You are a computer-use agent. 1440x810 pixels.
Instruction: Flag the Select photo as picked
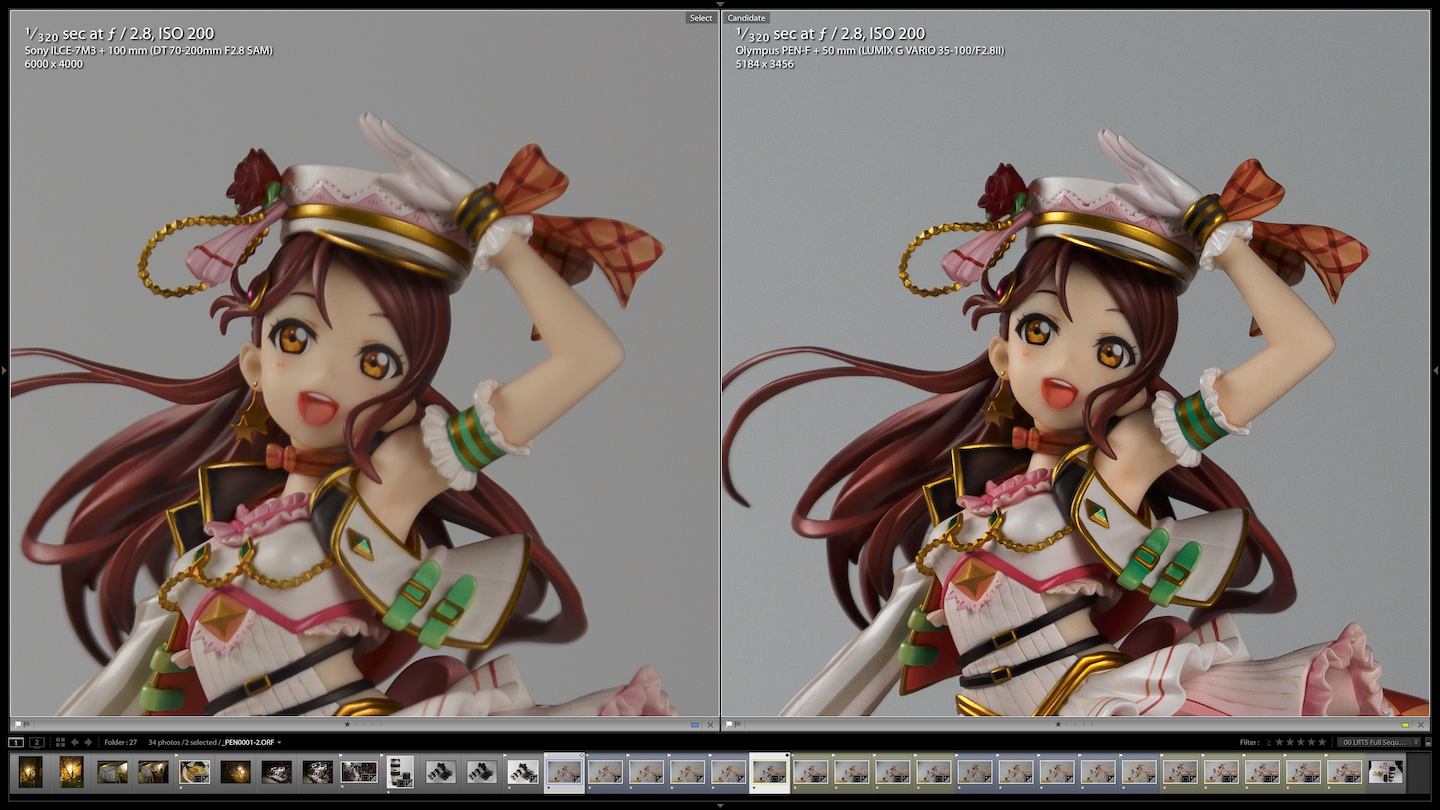(17, 724)
